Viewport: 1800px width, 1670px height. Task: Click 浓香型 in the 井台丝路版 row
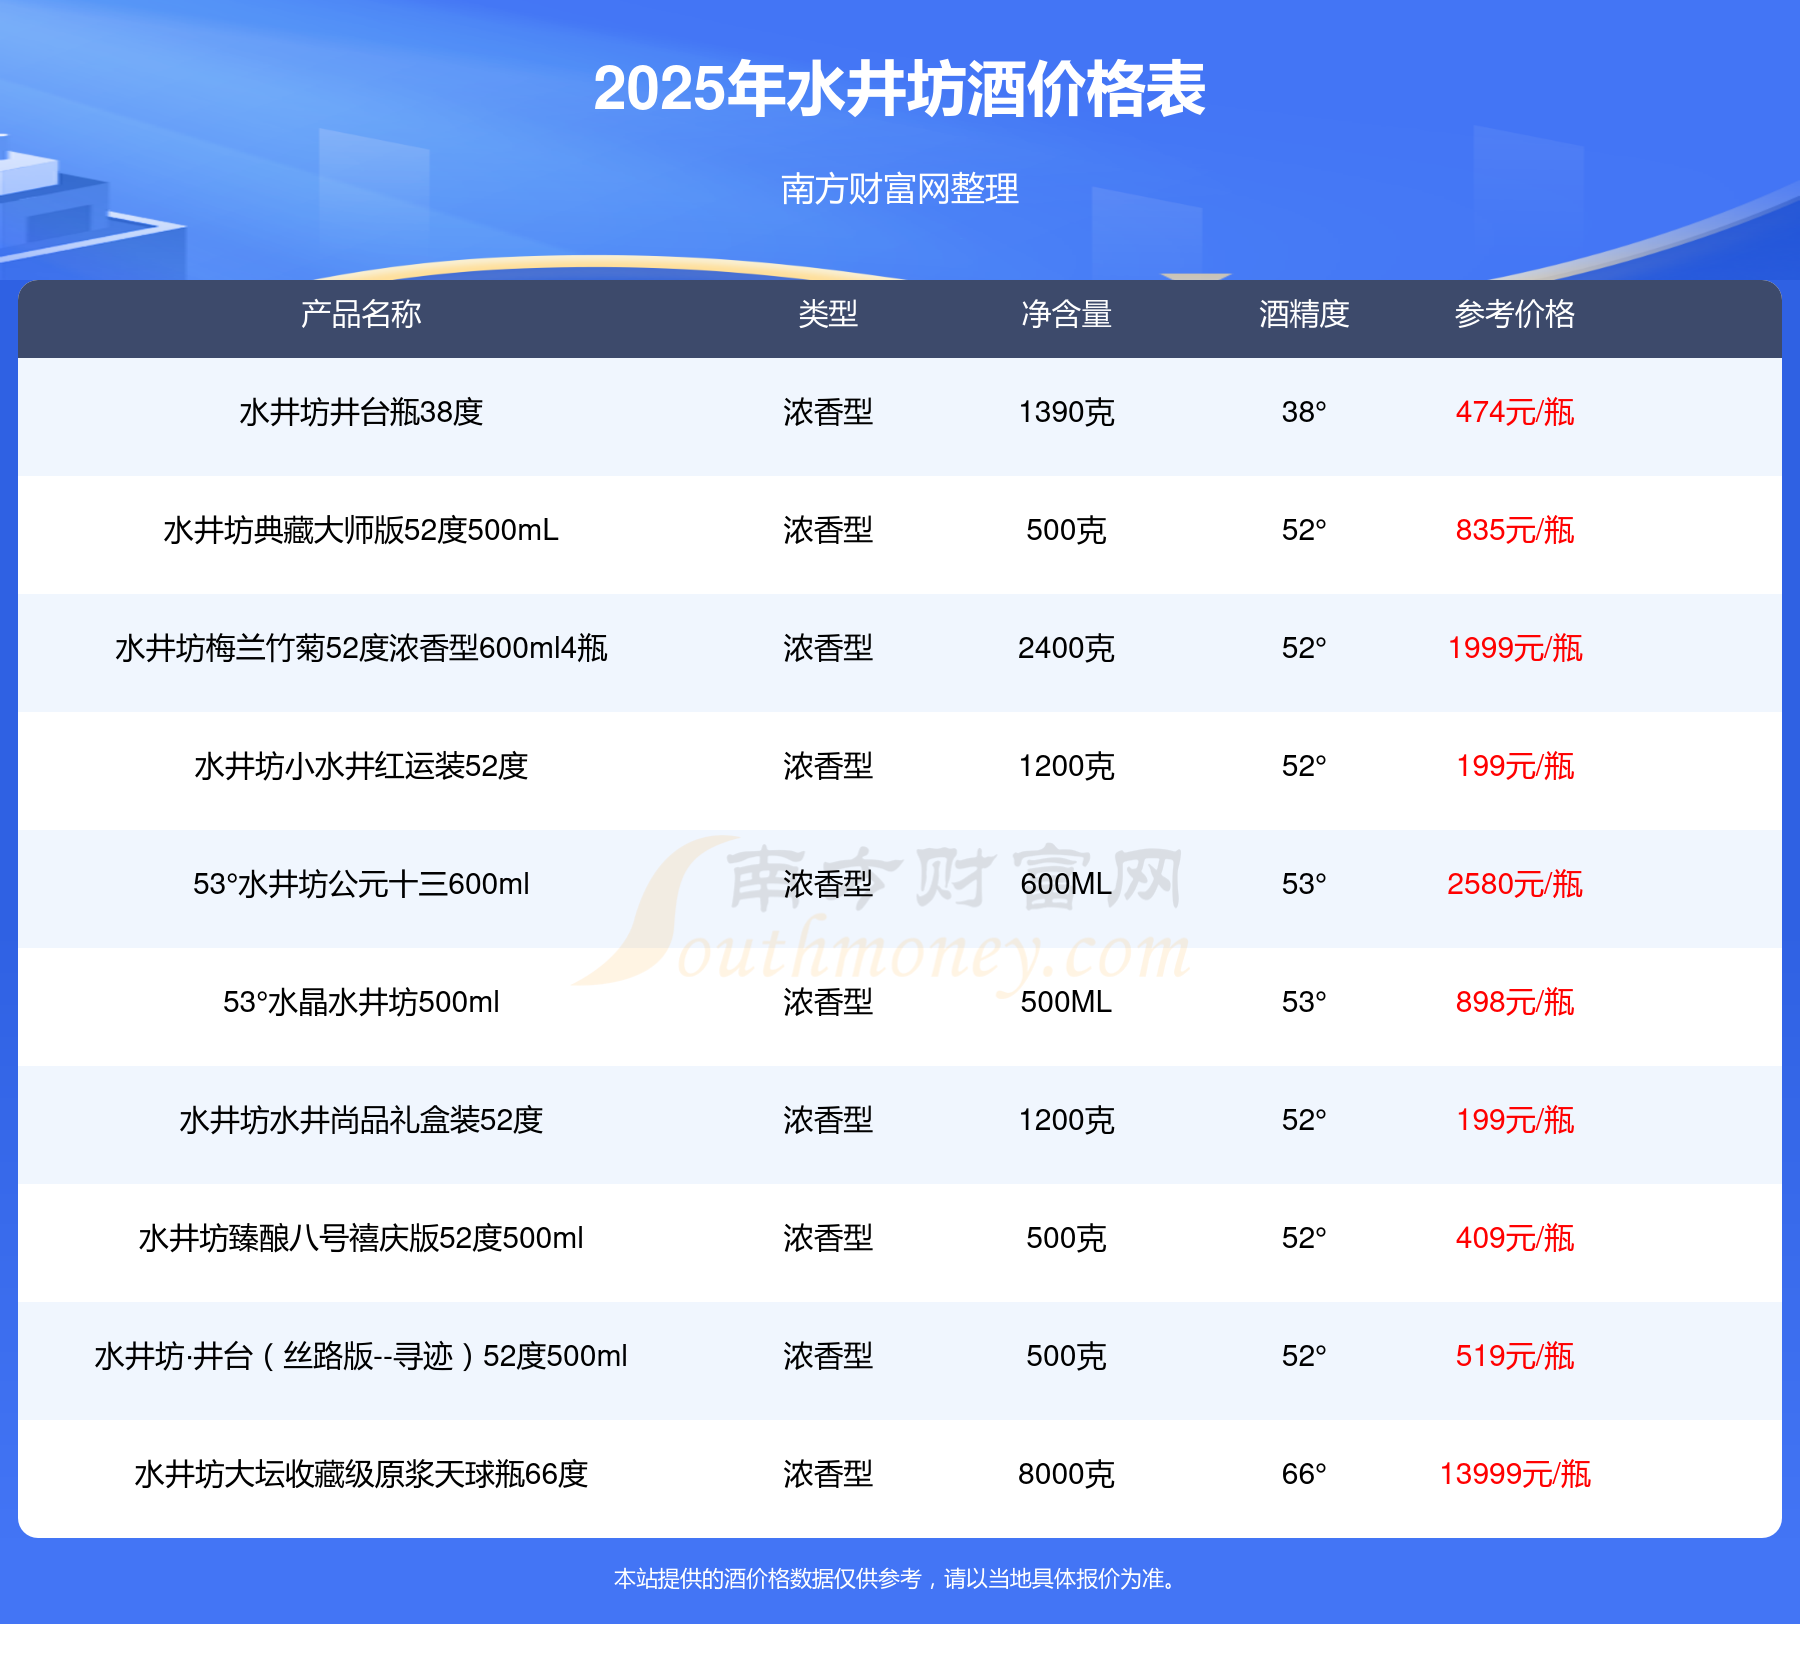pyautogui.click(x=828, y=1356)
